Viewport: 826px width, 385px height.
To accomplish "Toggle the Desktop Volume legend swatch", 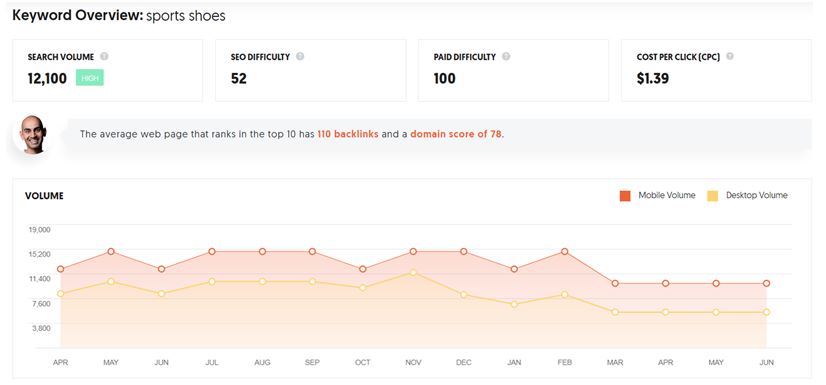I will point(712,196).
